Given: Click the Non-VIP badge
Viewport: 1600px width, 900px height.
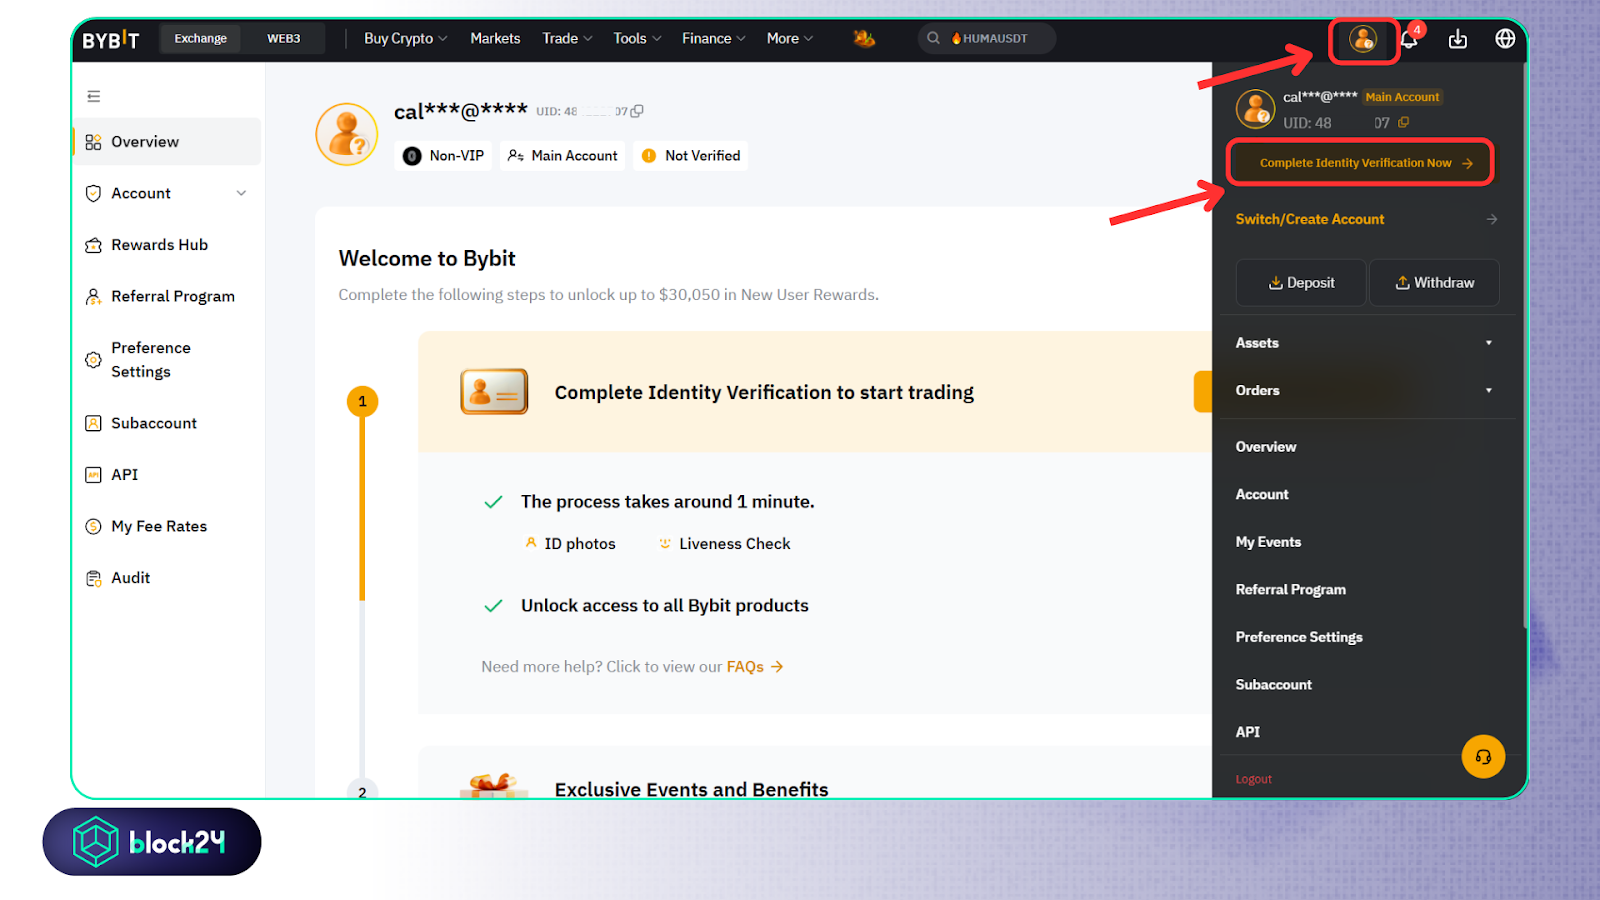Looking at the screenshot, I should tap(444, 156).
